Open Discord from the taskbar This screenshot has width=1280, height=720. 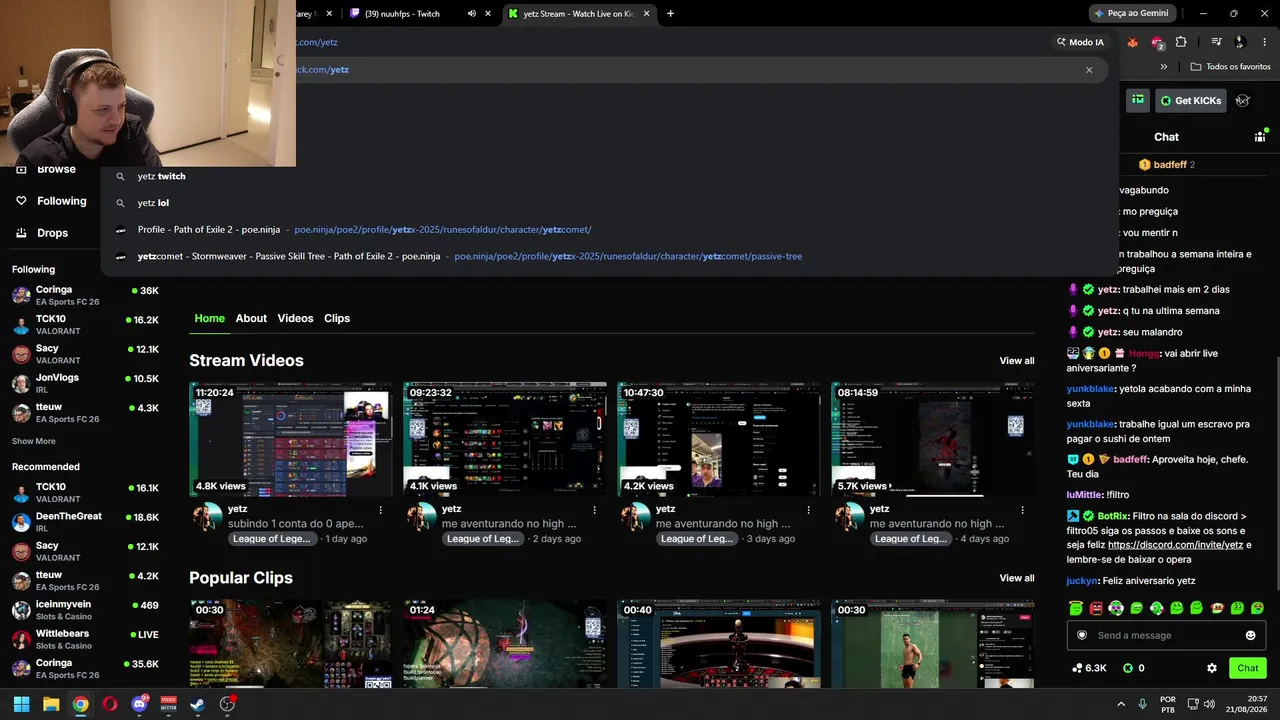[139, 704]
